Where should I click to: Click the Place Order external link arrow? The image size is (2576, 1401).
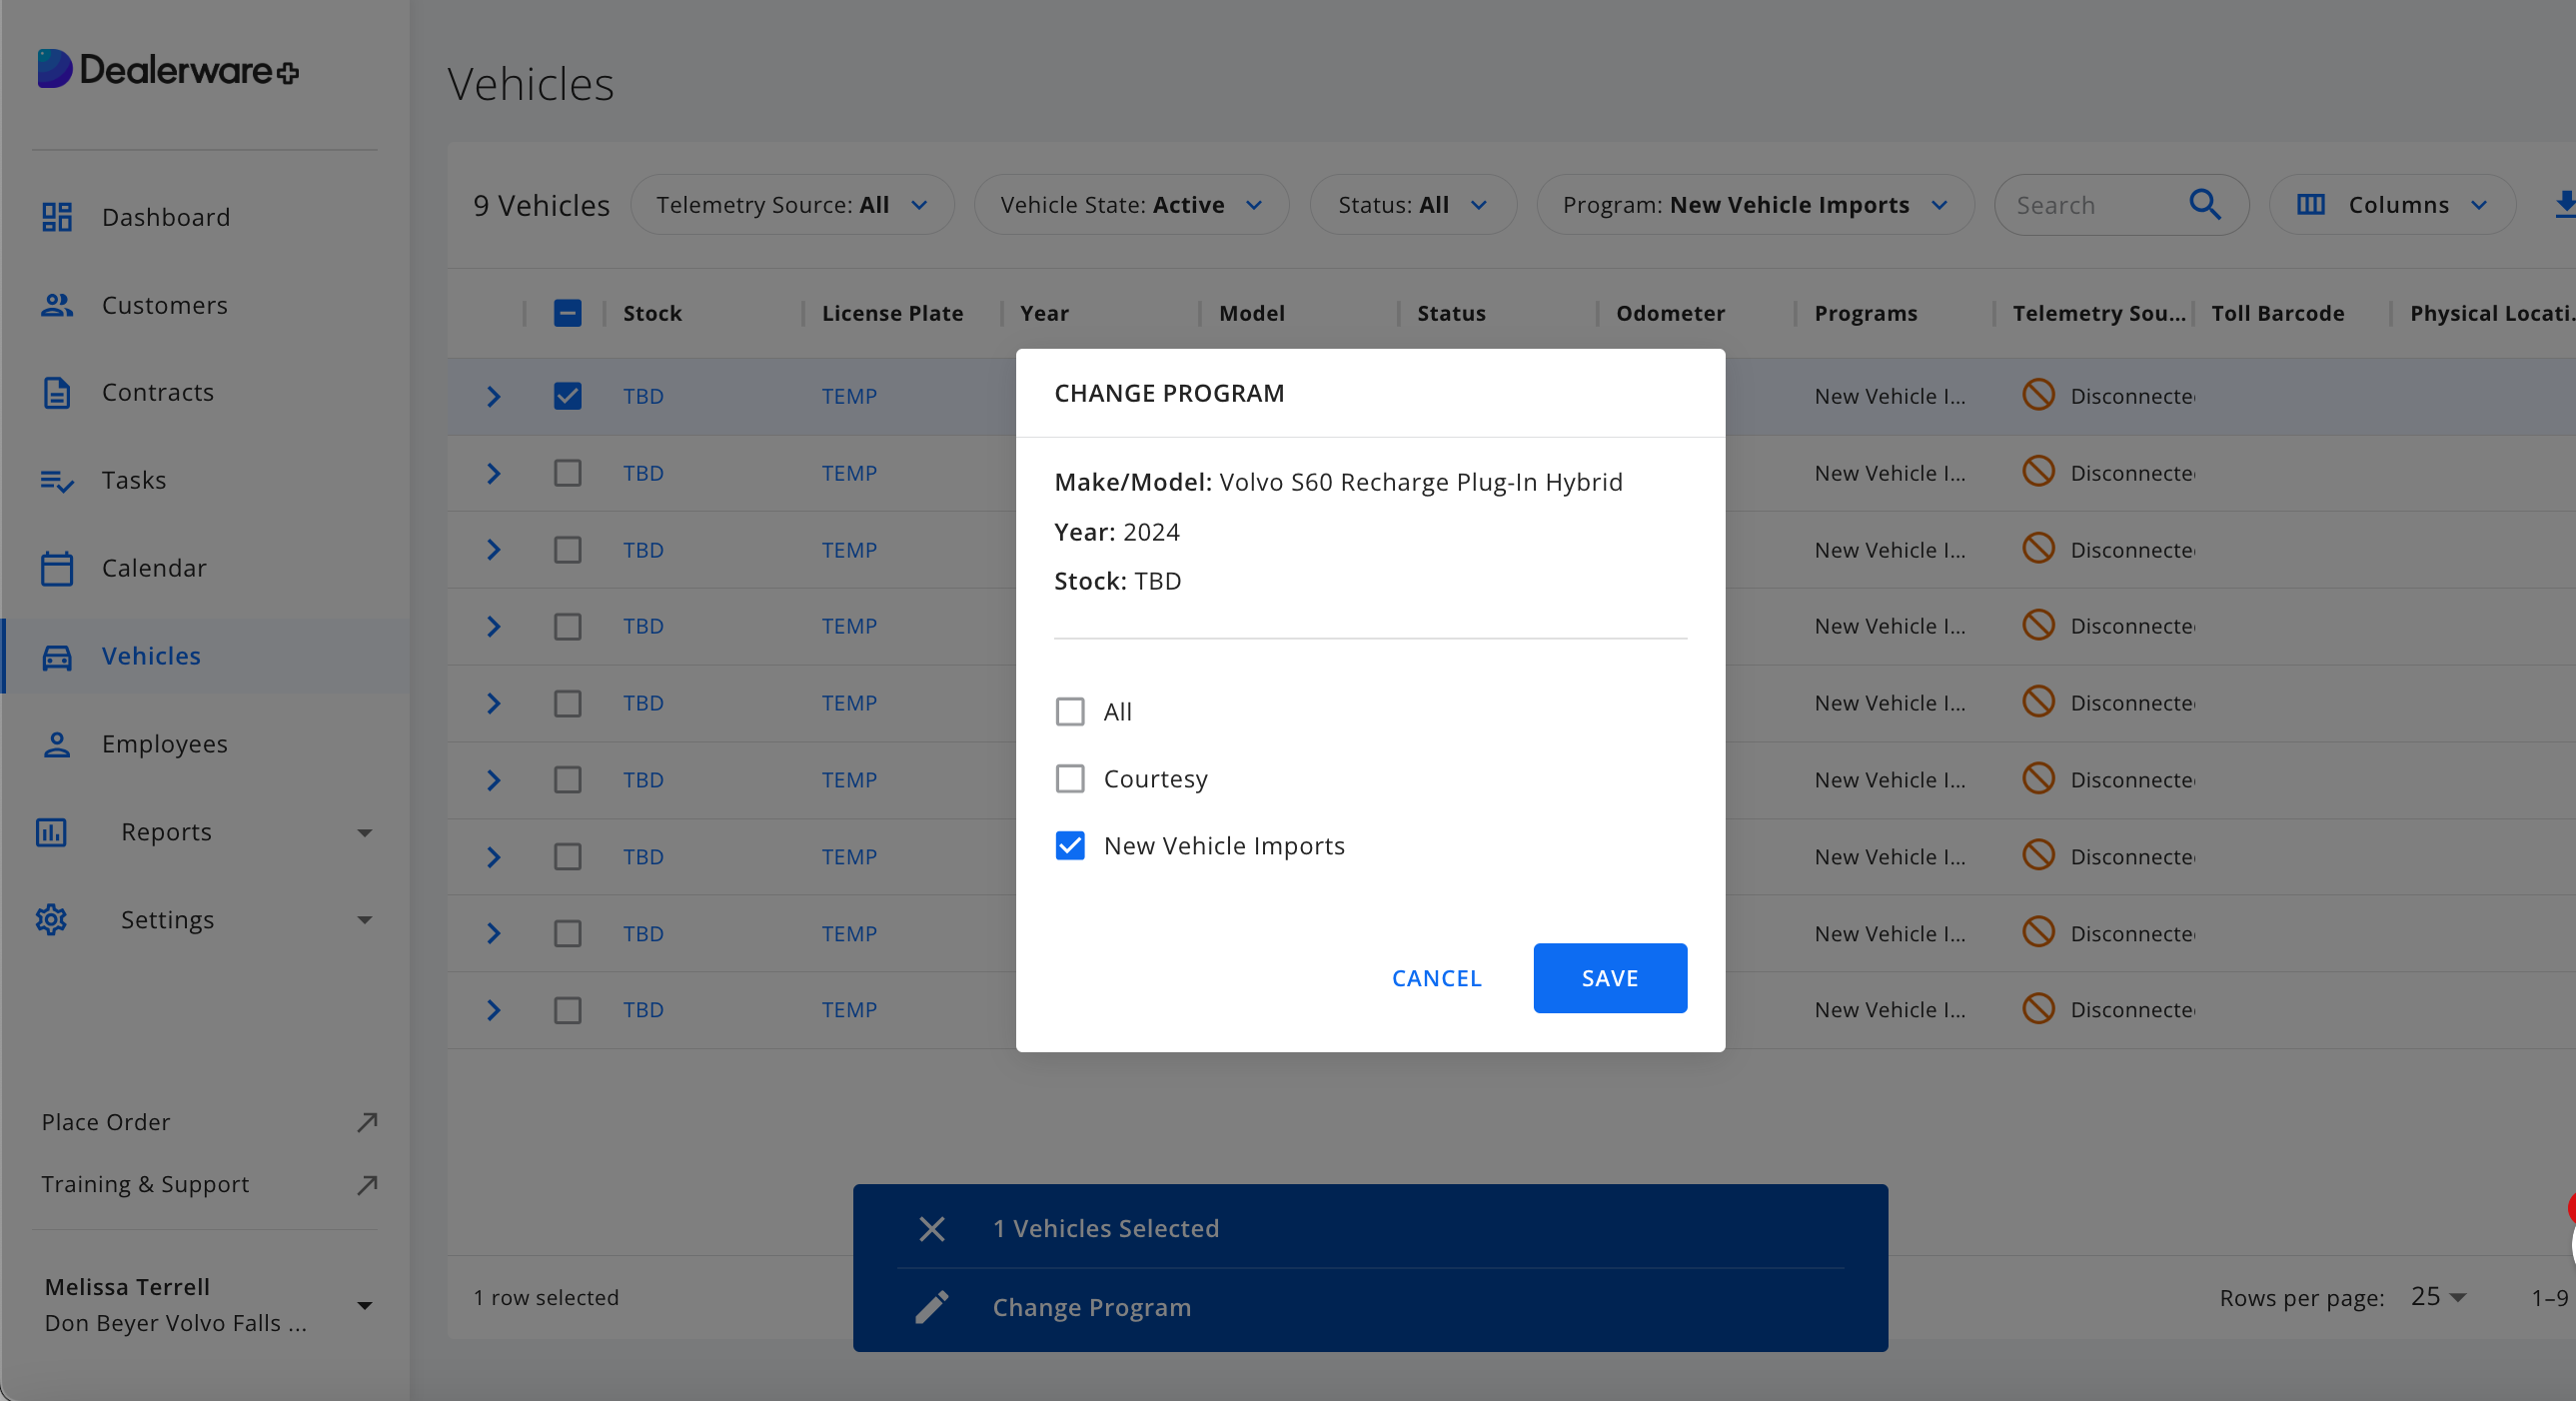[x=367, y=1122]
